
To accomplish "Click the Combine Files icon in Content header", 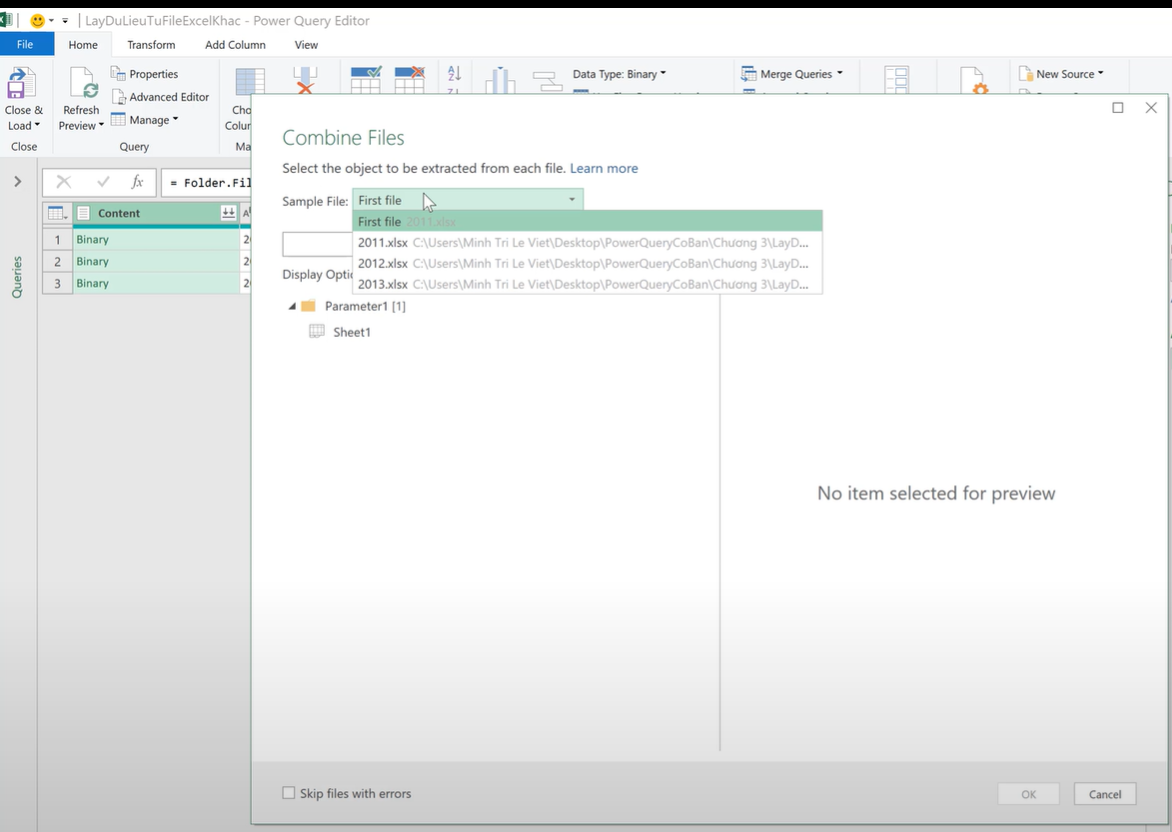I will tap(228, 213).
